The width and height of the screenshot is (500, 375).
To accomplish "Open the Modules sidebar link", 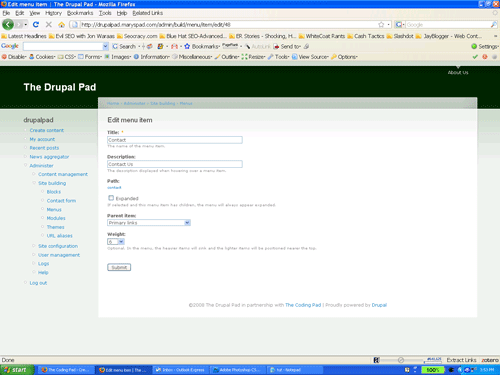I will point(56,218).
